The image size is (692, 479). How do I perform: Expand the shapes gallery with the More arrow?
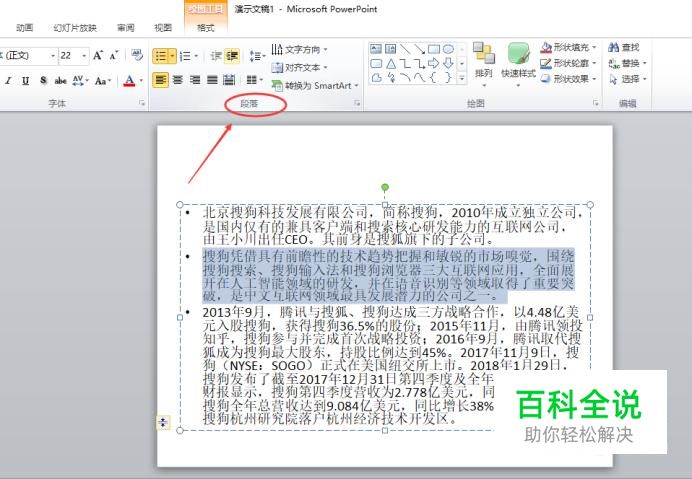click(462, 78)
